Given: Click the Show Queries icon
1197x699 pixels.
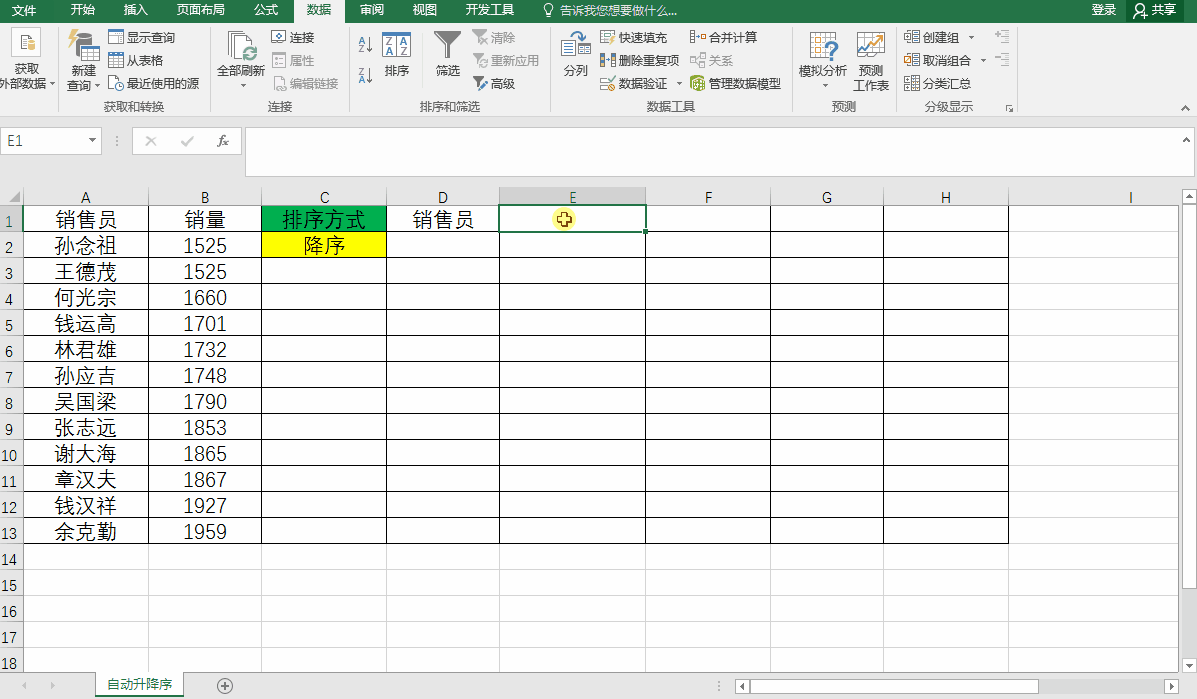Looking at the screenshot, I should click(x=116, y=37).
